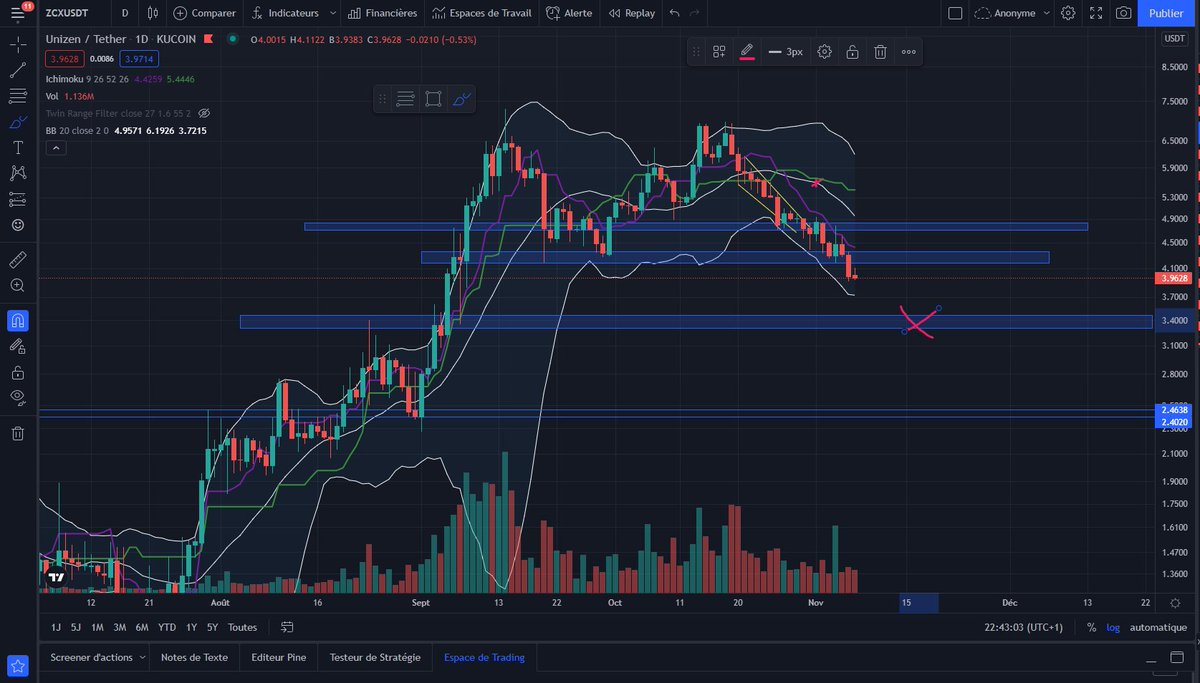Open the Indicateurs menu
Image resolution: width=1200 pixels, height=683 pixels.
click(286, 13)
